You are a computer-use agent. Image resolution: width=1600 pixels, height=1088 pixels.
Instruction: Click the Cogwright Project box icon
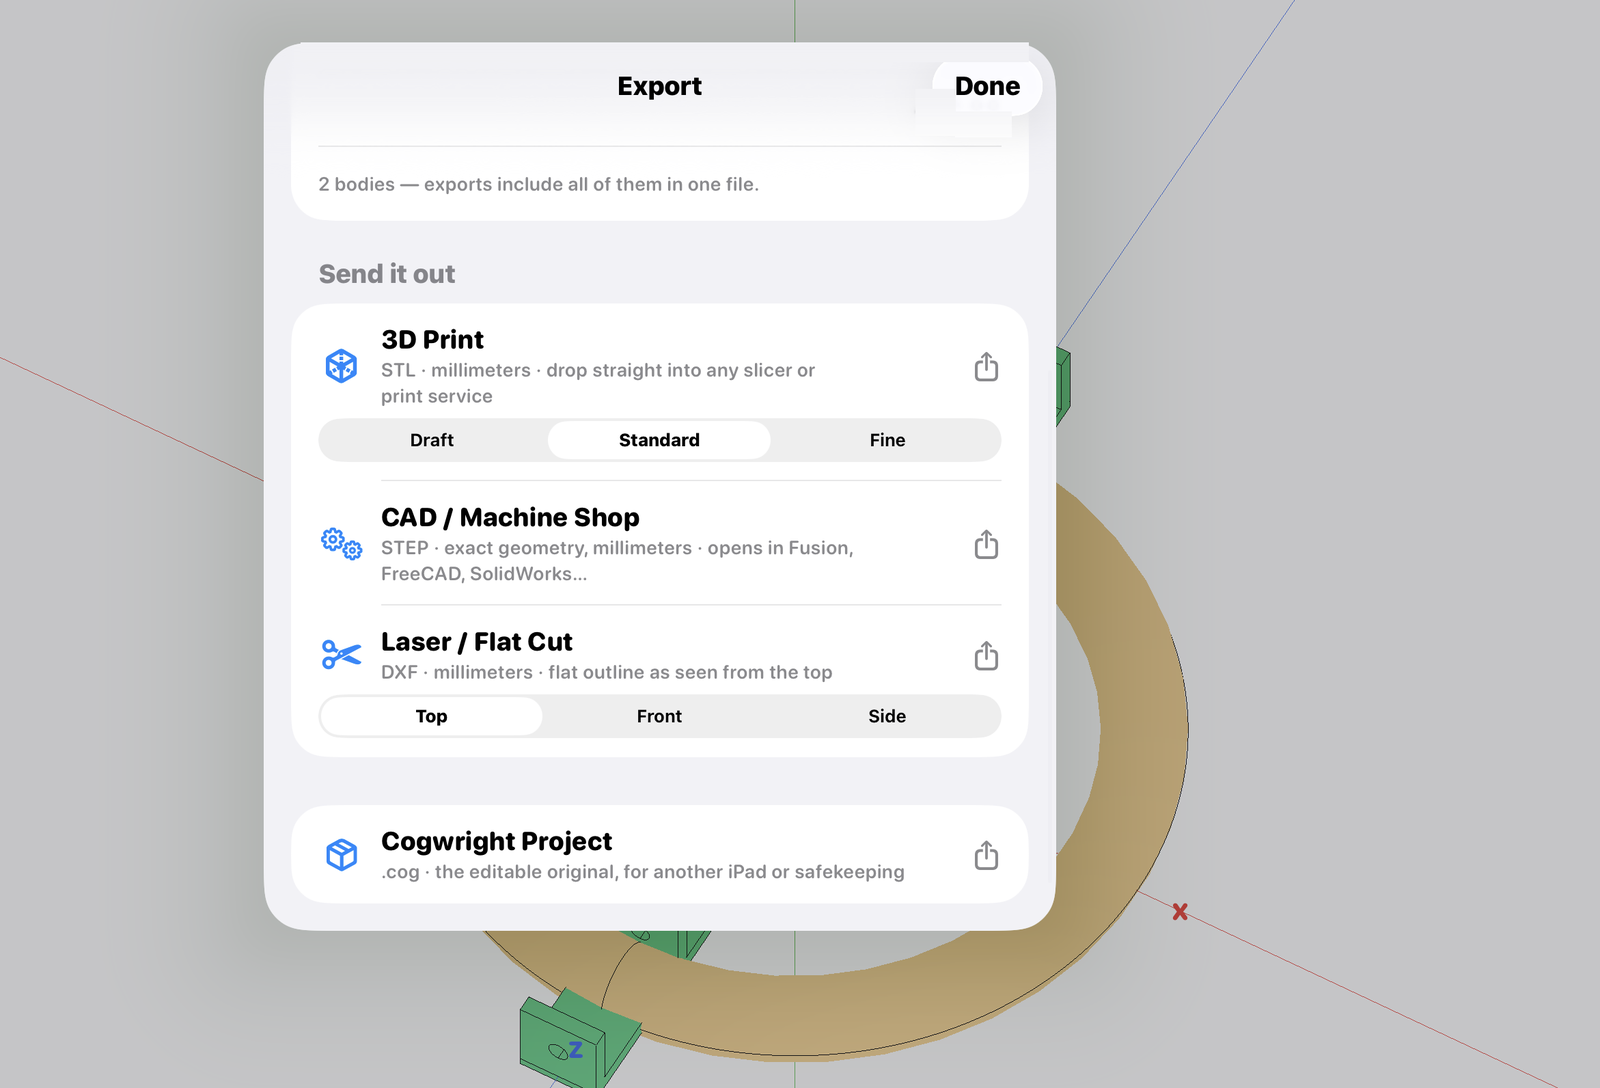[341, 855]
